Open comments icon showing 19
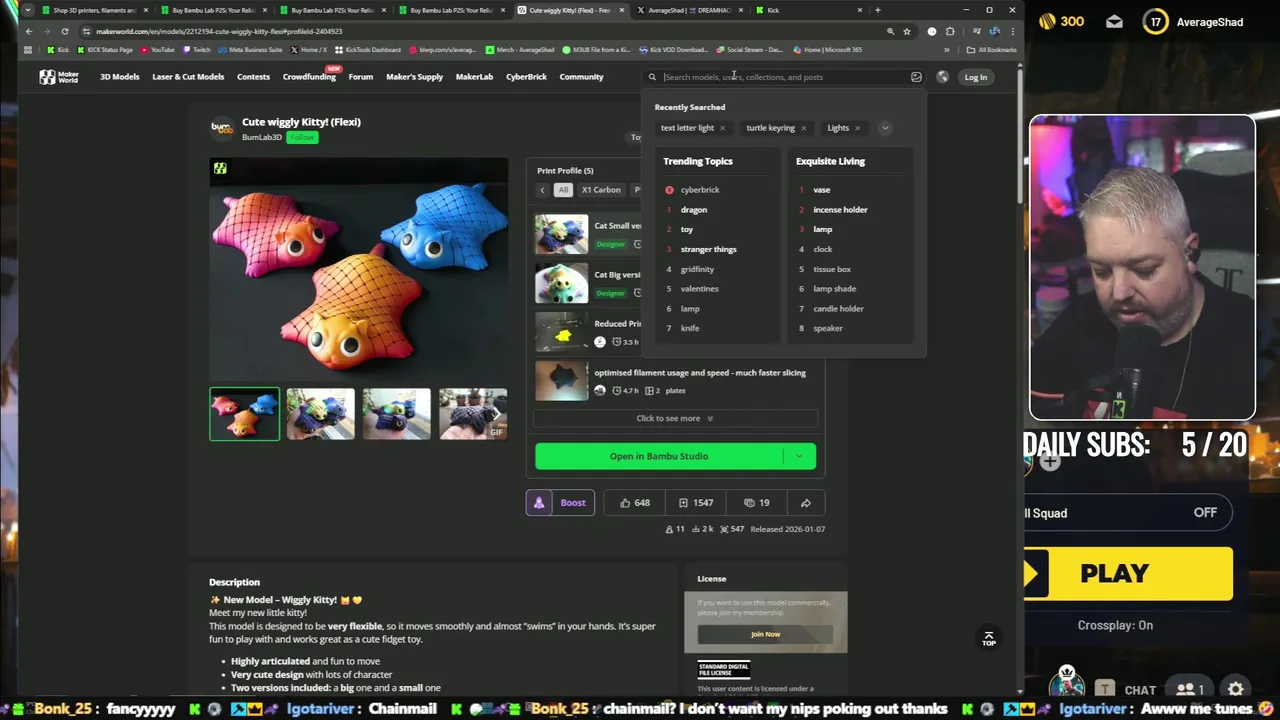This screenshot has height=720, width=1280. [756, 503]
